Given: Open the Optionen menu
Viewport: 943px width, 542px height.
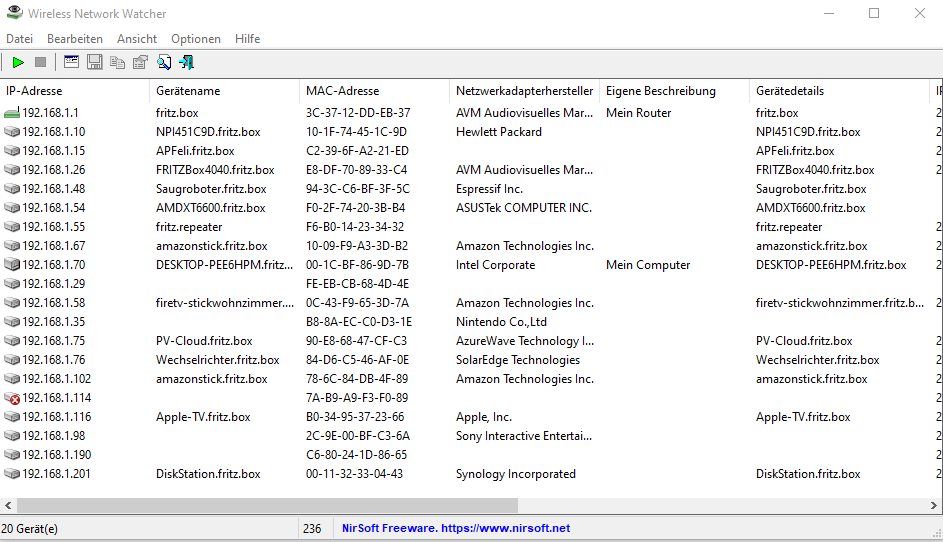Looking at the screenshot, I should (195, 39).
